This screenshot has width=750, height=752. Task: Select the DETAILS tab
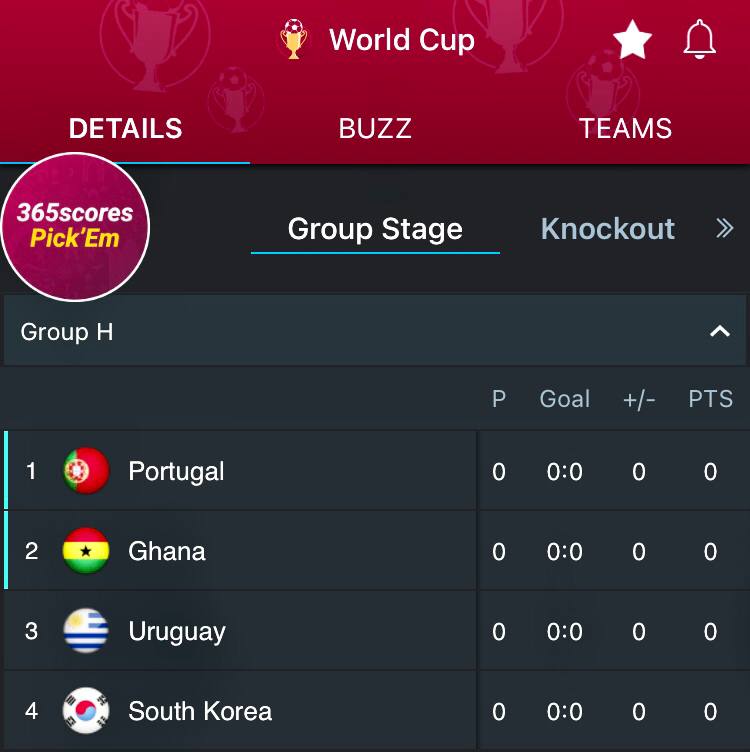click(125, 128)
